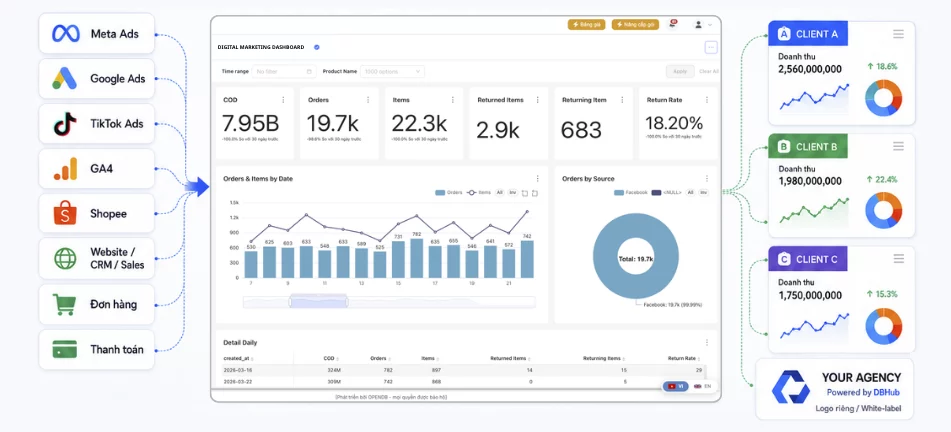Click the chart date range zoom slider
Image resolution: width=951 pixels, height=432 pixels.
(389, 302)
